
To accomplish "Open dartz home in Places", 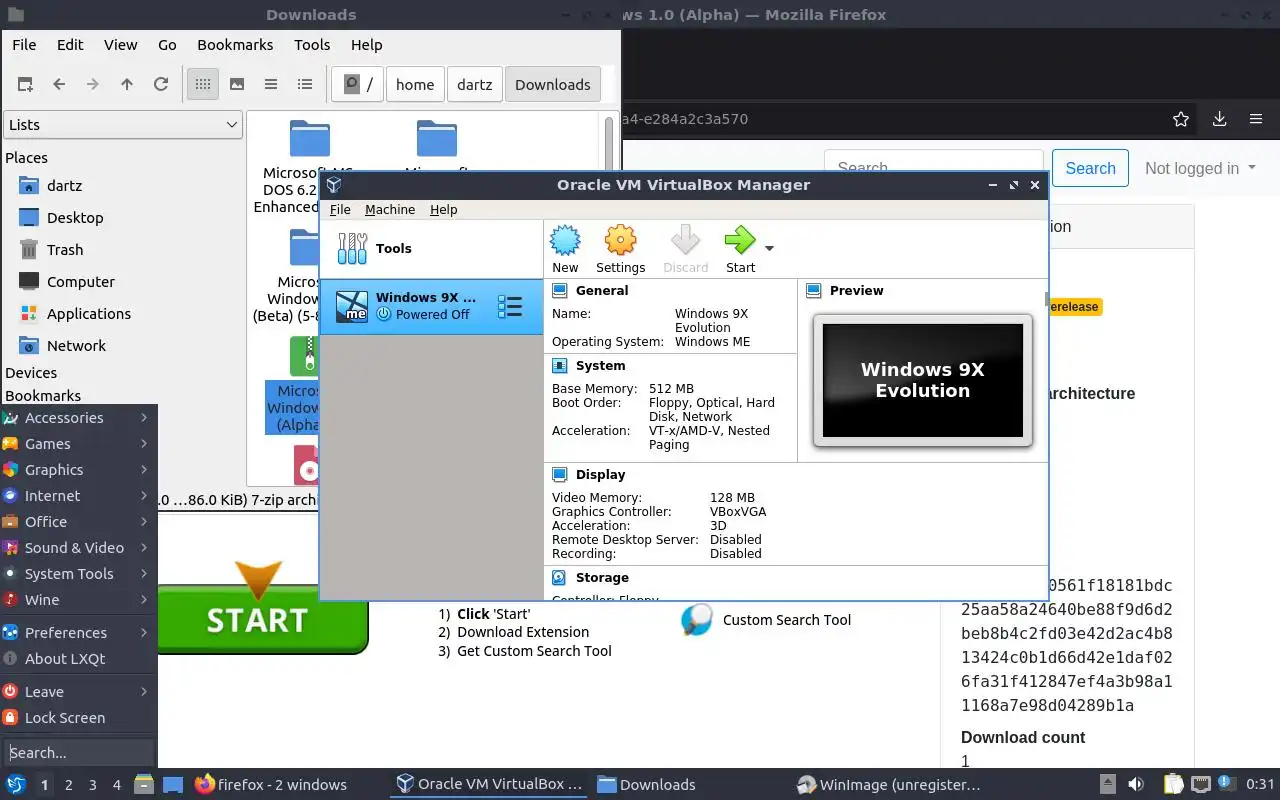I will coord(64,186).
